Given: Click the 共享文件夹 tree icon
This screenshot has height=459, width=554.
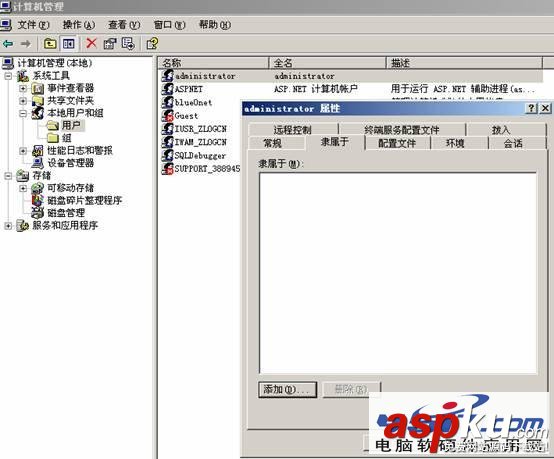Looking at the screenshot, I should click(37, 101).
